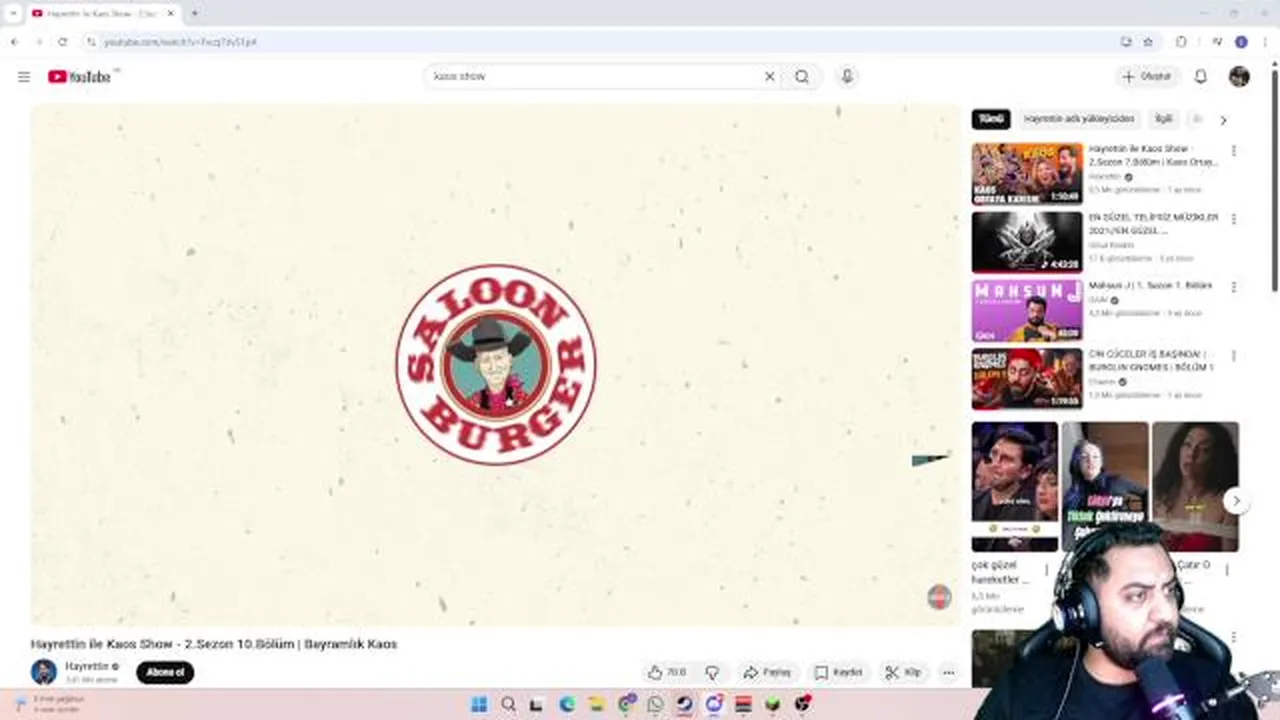Select the İlgili filter chip
The image size is (1280, 720).
tap(1163, 119)
